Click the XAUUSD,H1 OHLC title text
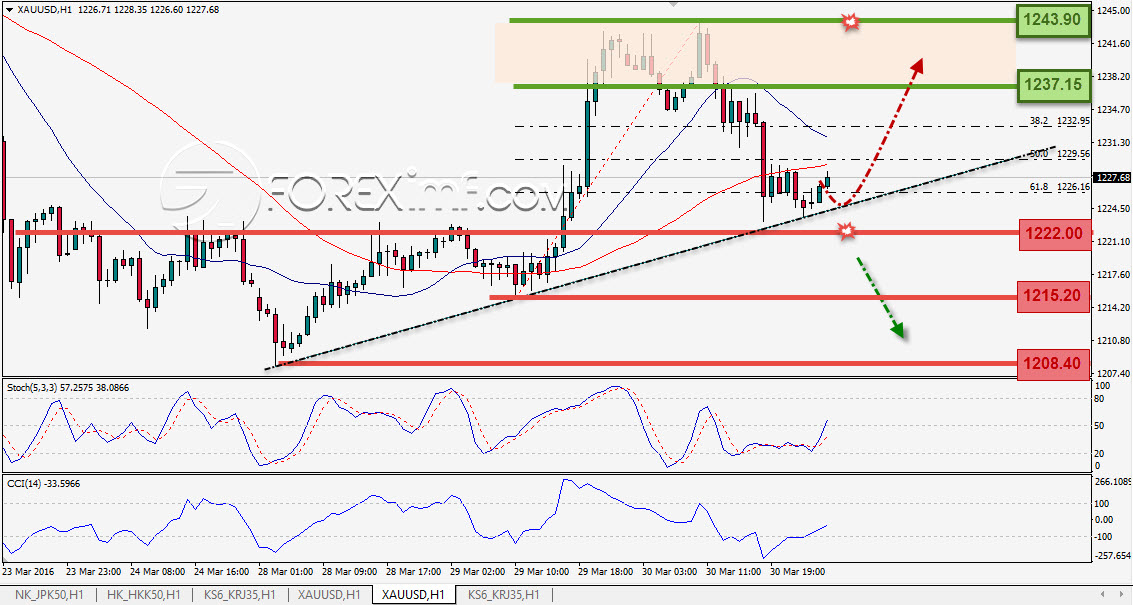Viewport: 1133px width, 605px height. pos(119,10)
